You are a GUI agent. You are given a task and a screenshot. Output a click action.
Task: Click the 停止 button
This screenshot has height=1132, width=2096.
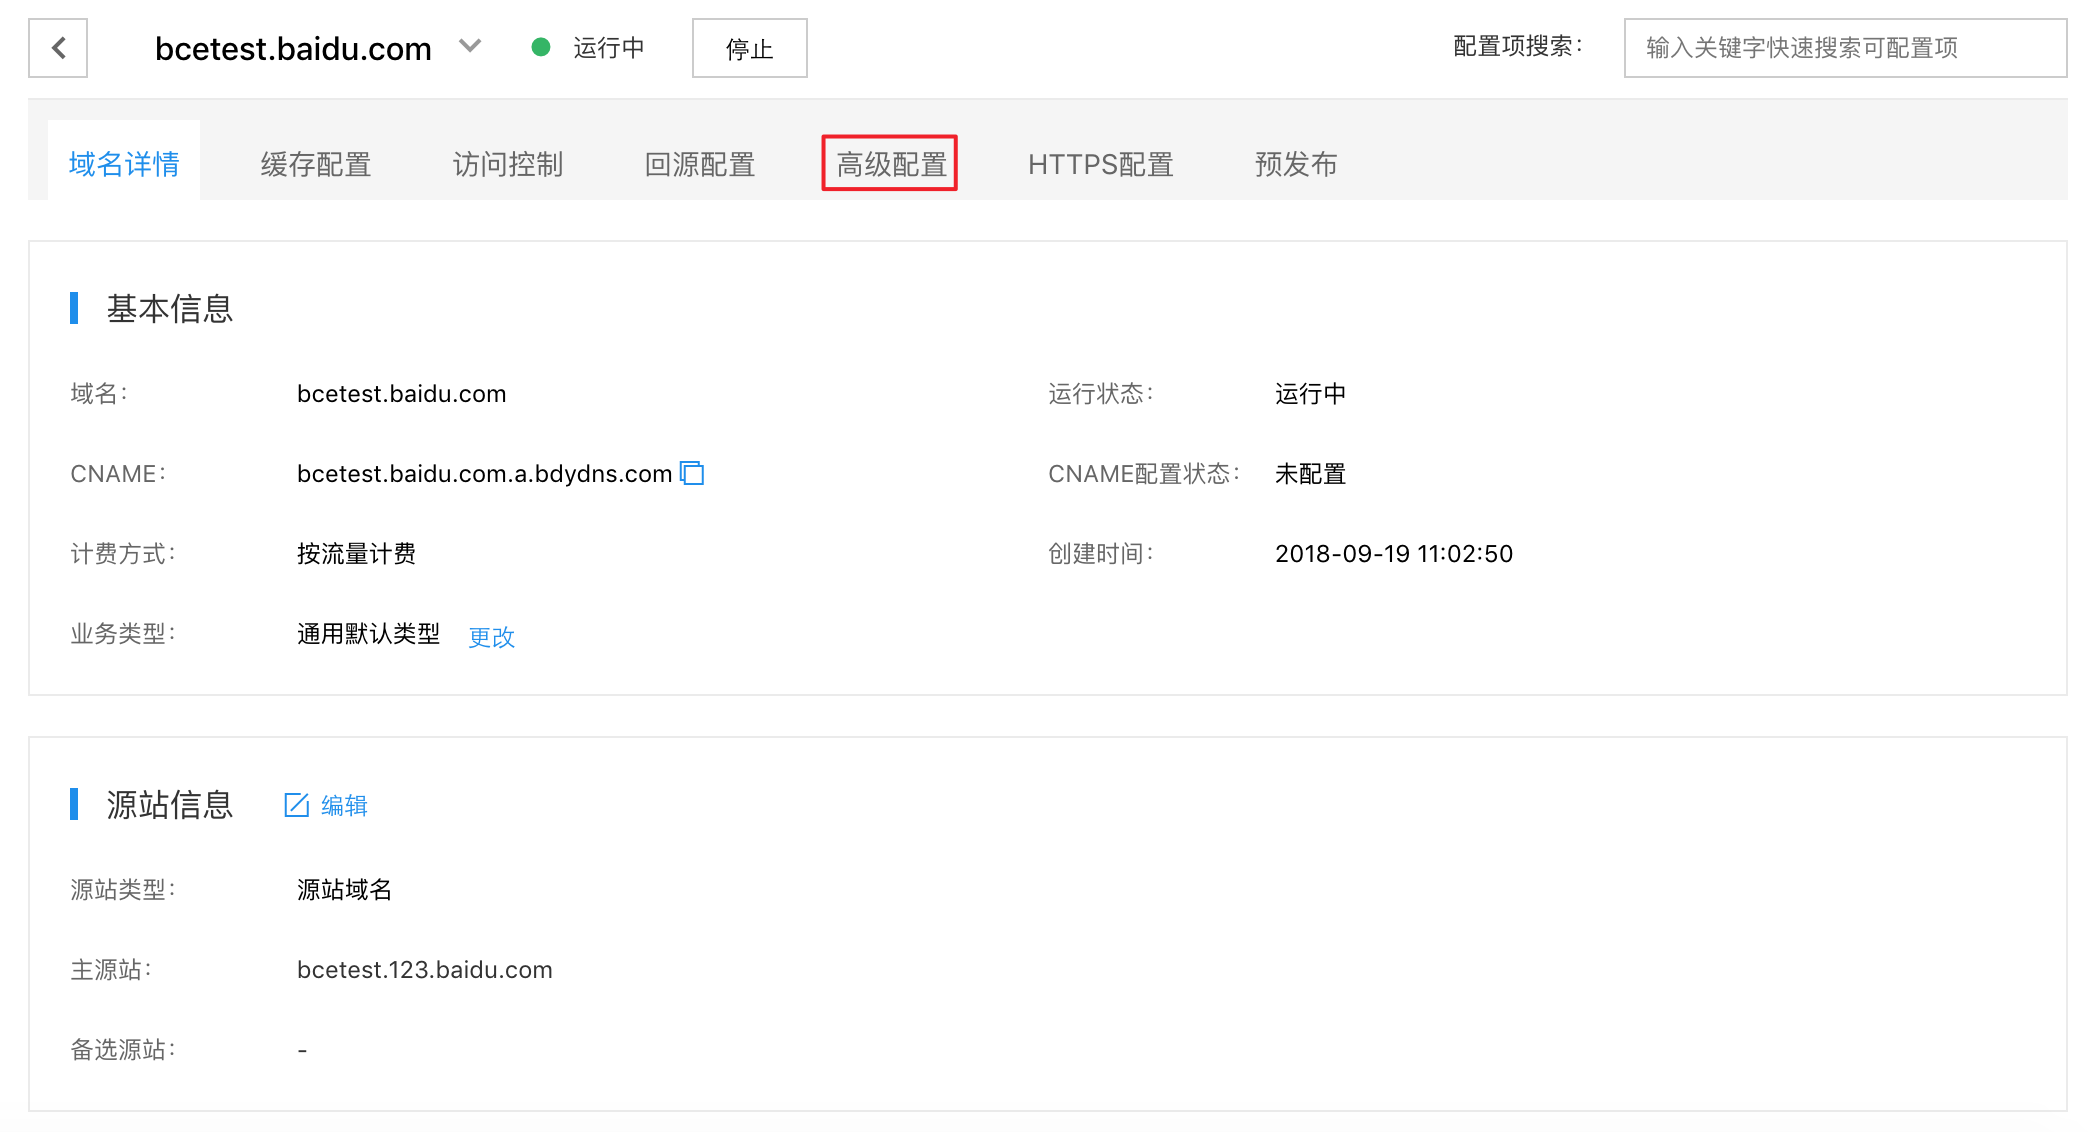point(750,48)
